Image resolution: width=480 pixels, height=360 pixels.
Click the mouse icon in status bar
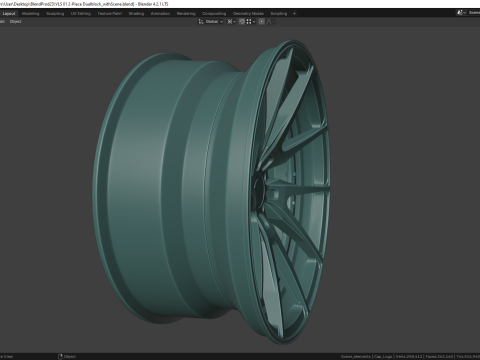(x=60, y=356)
